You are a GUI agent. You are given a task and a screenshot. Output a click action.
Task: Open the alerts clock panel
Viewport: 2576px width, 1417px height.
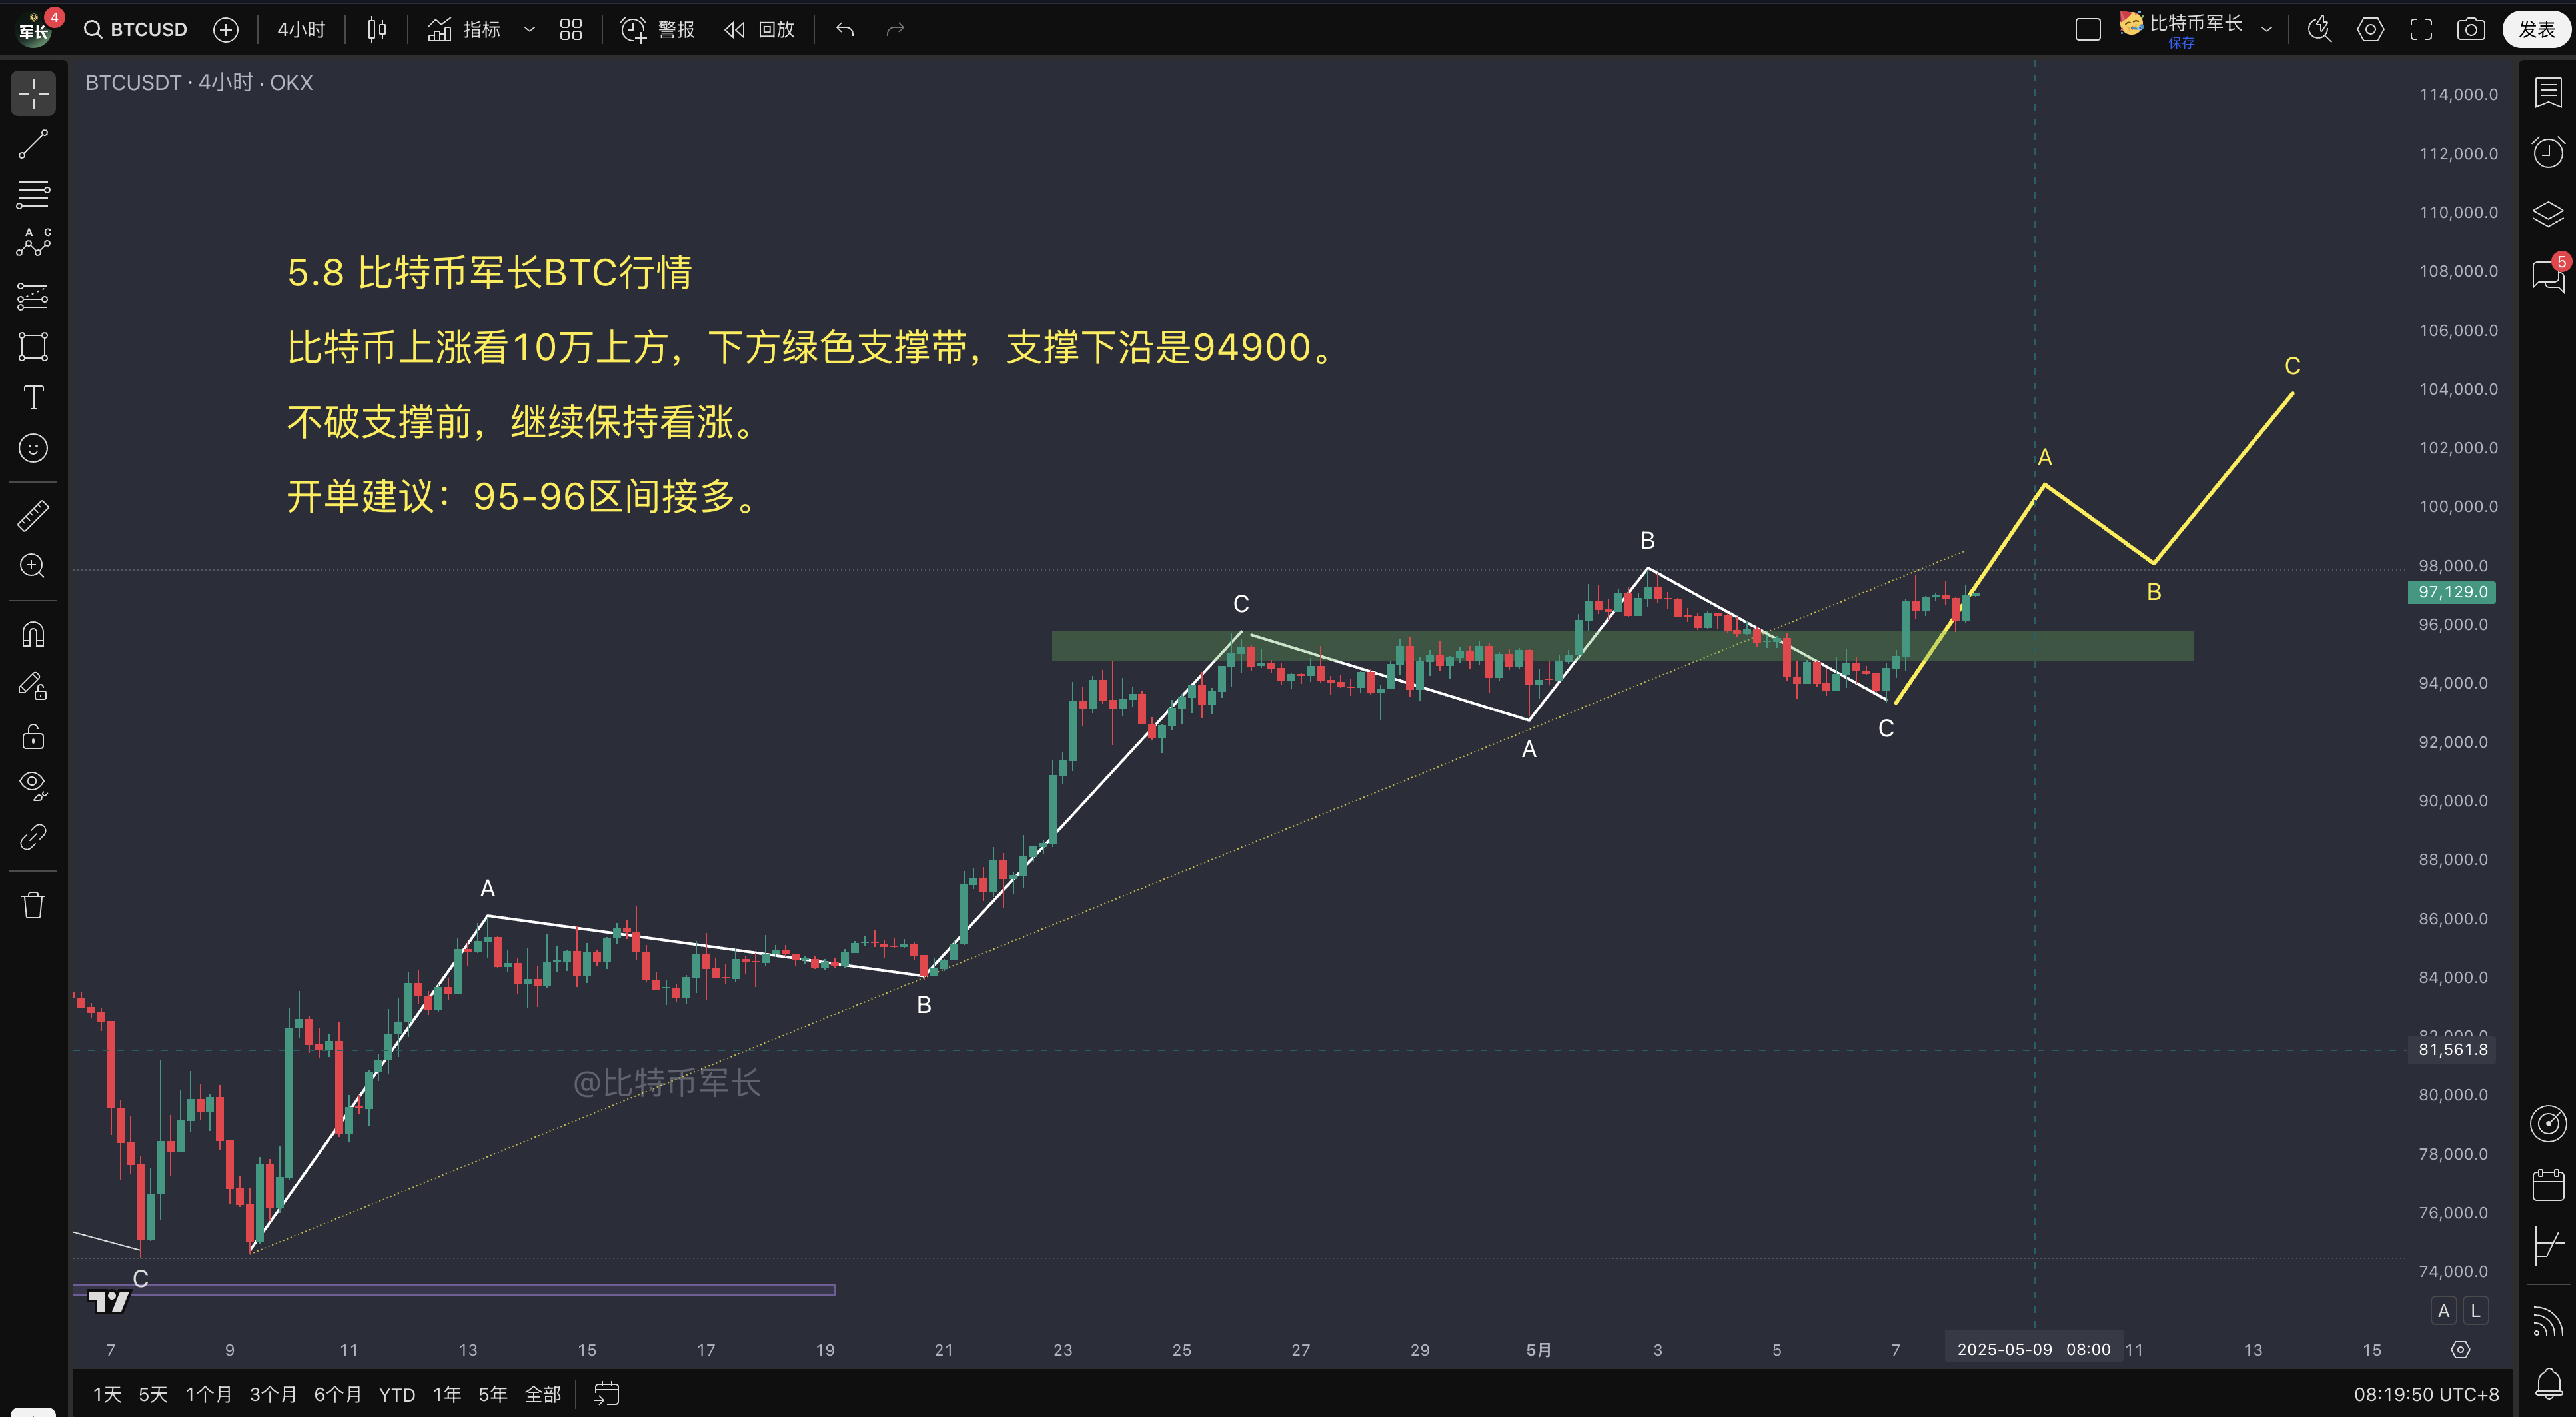click(2548, 153)
